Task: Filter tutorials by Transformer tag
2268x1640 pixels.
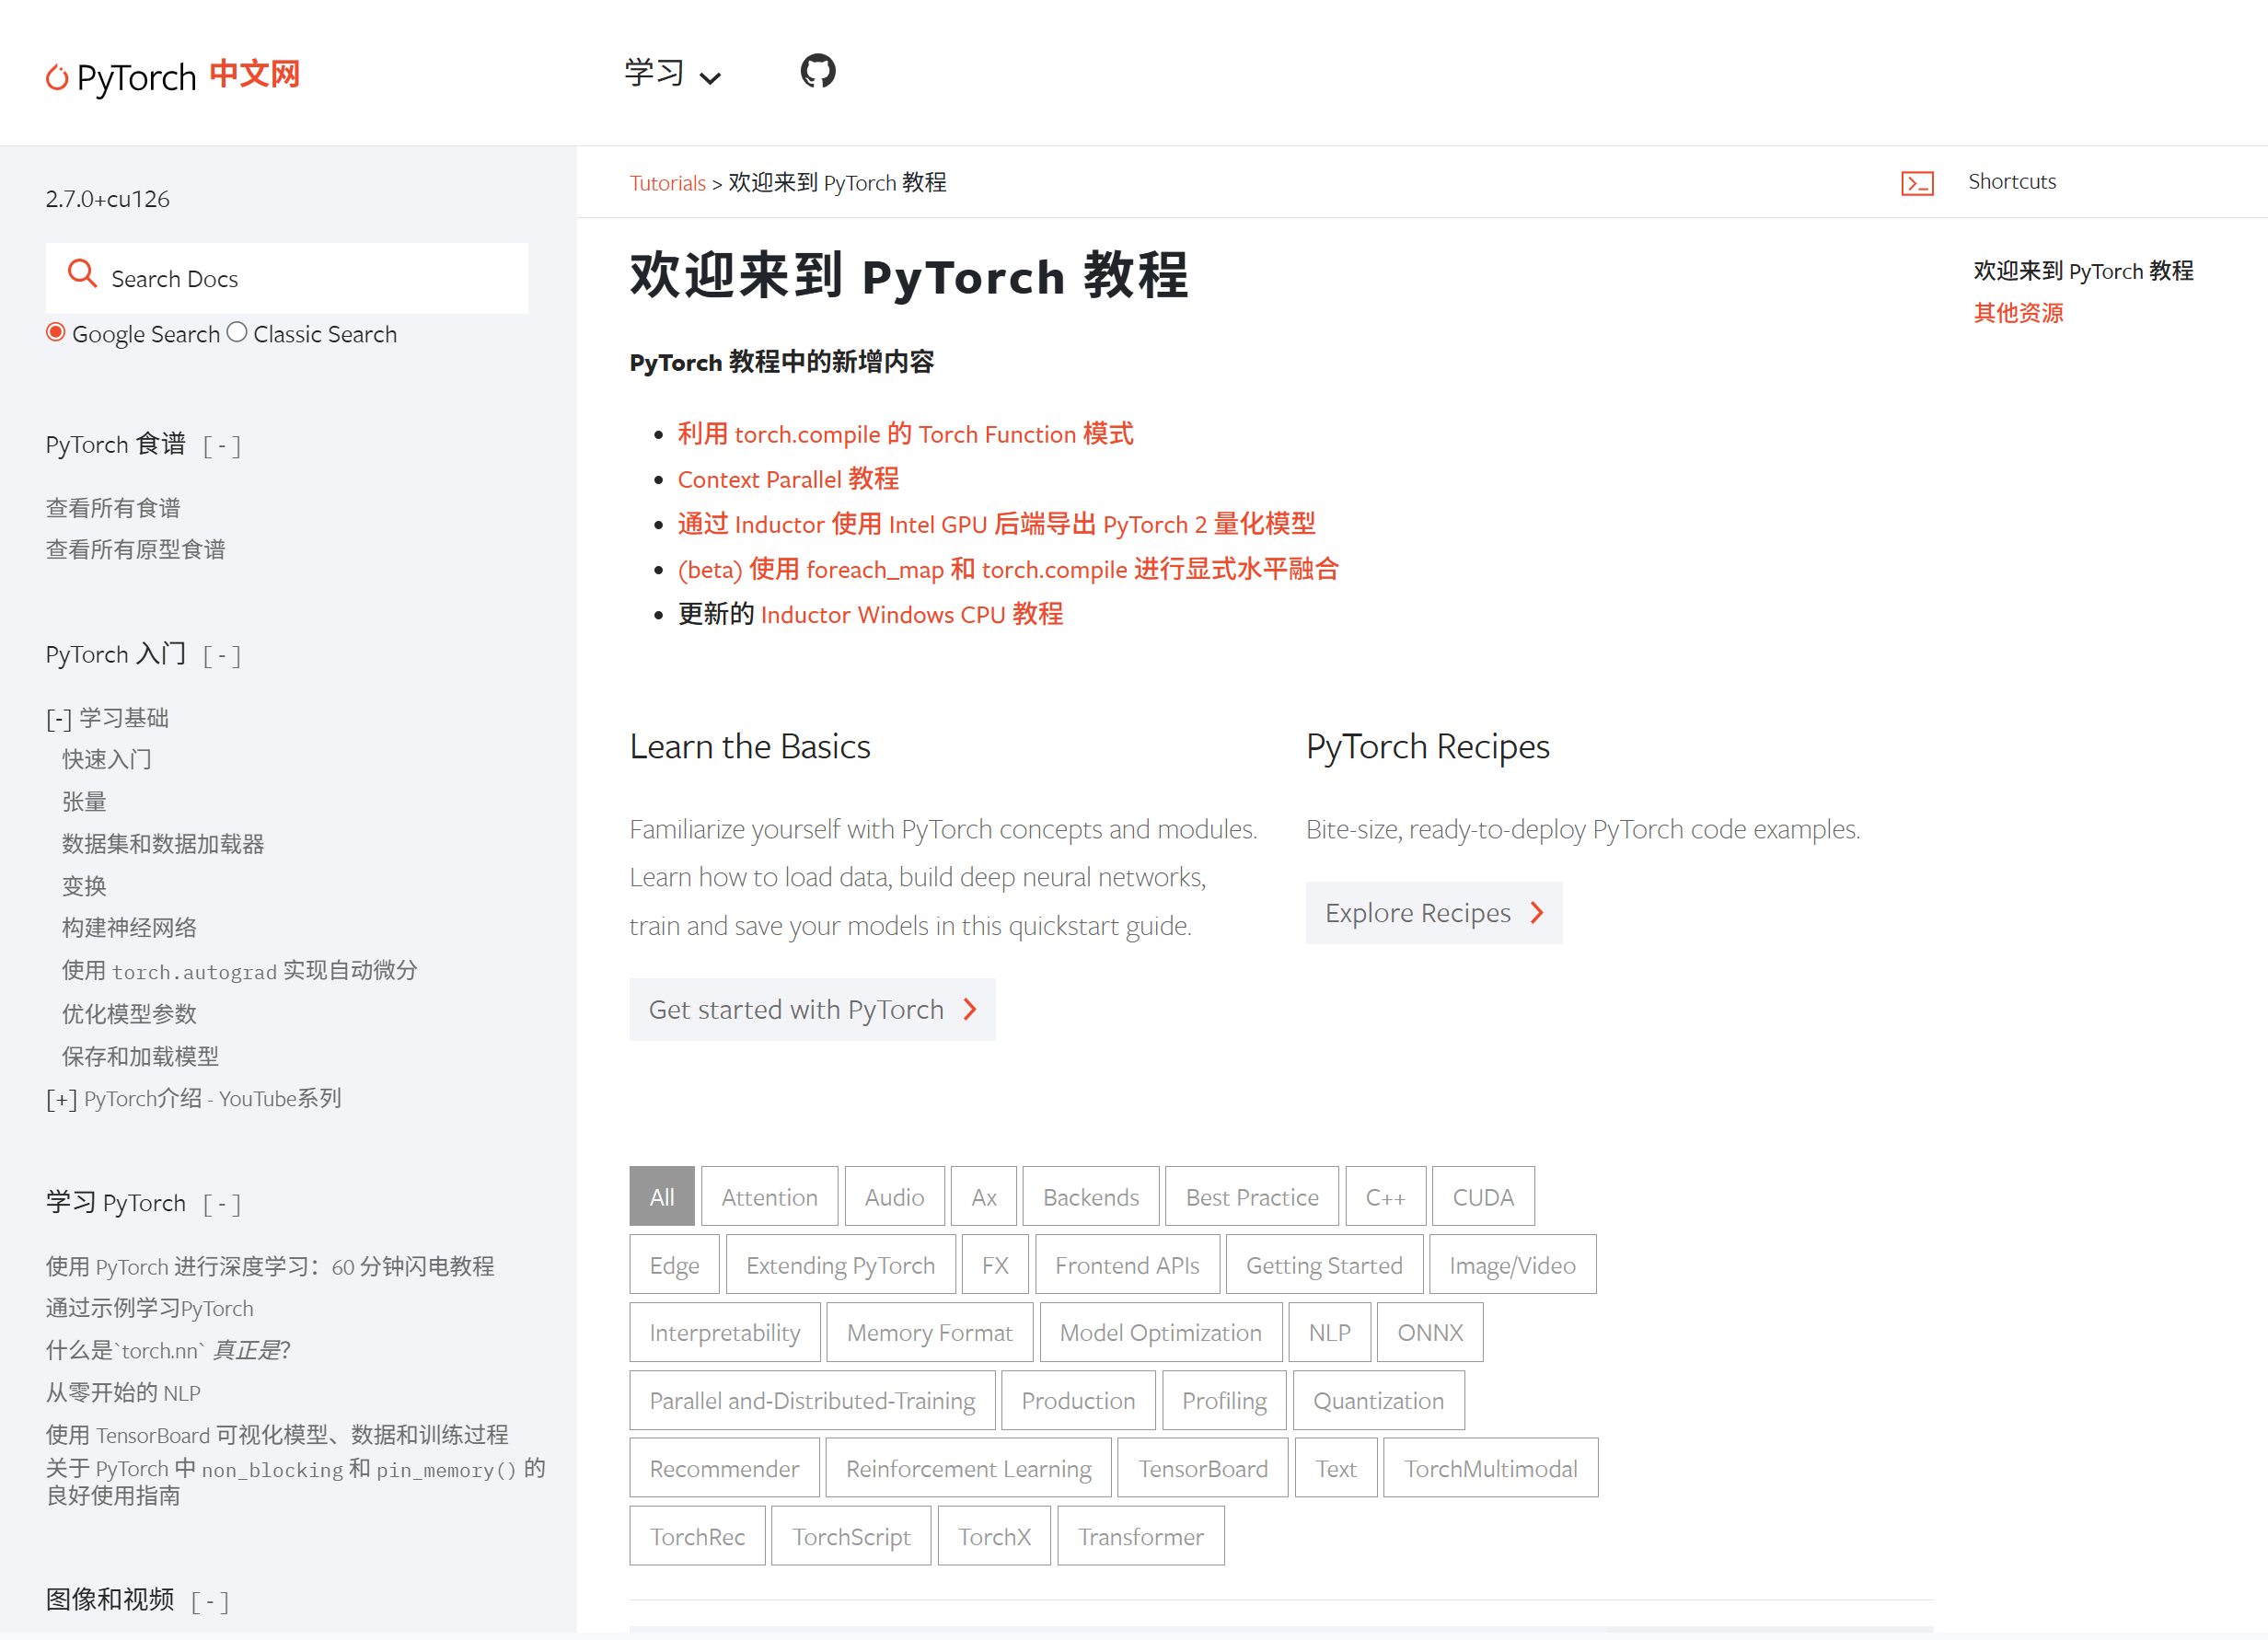Action: pyautogui.click(x=1141, y=1537)
